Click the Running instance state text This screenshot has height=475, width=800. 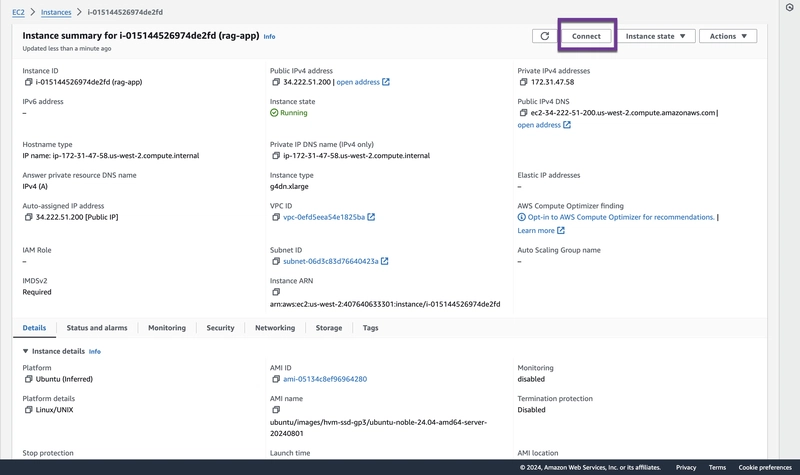pos(294,113)
